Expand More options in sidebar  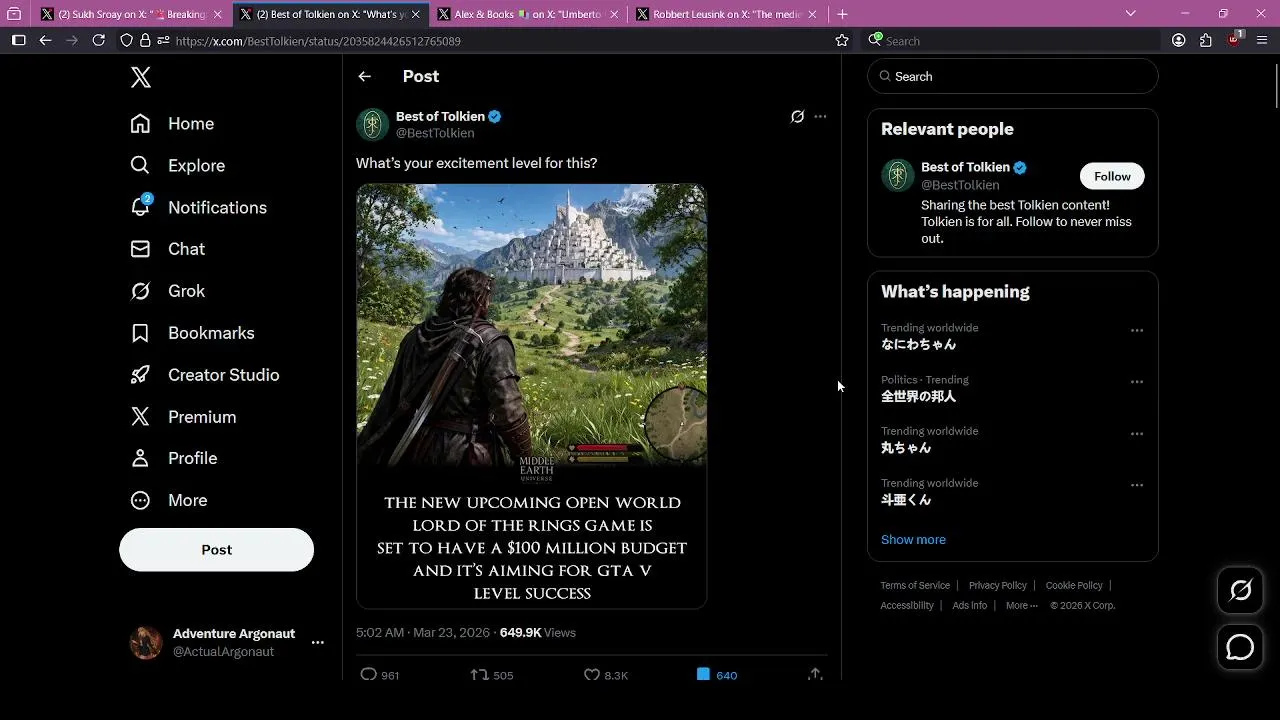tap(168, 500)
